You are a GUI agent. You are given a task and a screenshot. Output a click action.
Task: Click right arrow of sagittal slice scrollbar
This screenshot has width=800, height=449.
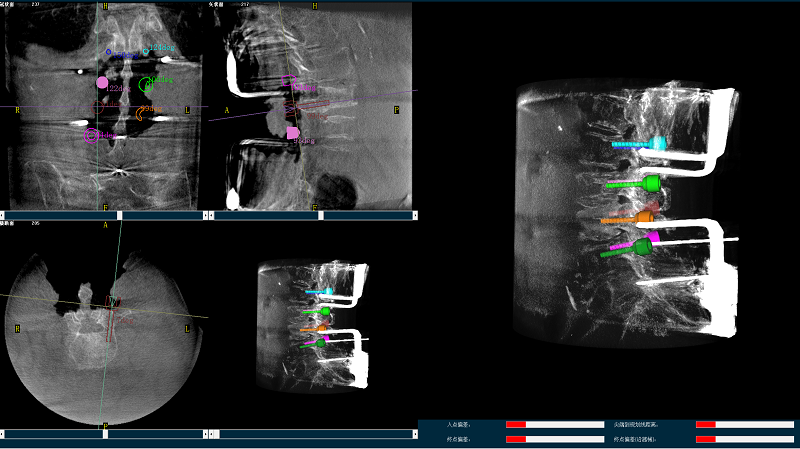[x=413, y=214]
